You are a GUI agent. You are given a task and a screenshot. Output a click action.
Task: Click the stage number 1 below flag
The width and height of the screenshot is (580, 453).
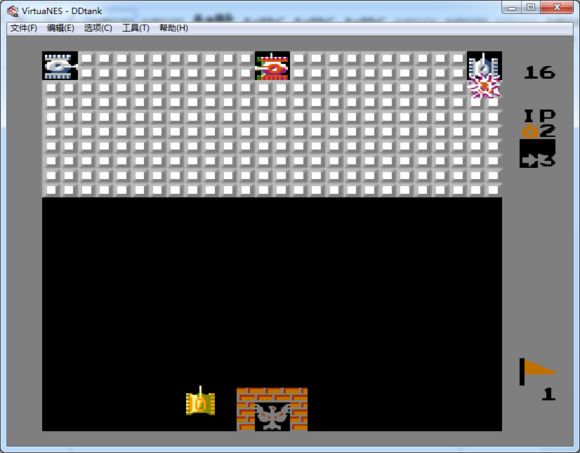point(548,394)
